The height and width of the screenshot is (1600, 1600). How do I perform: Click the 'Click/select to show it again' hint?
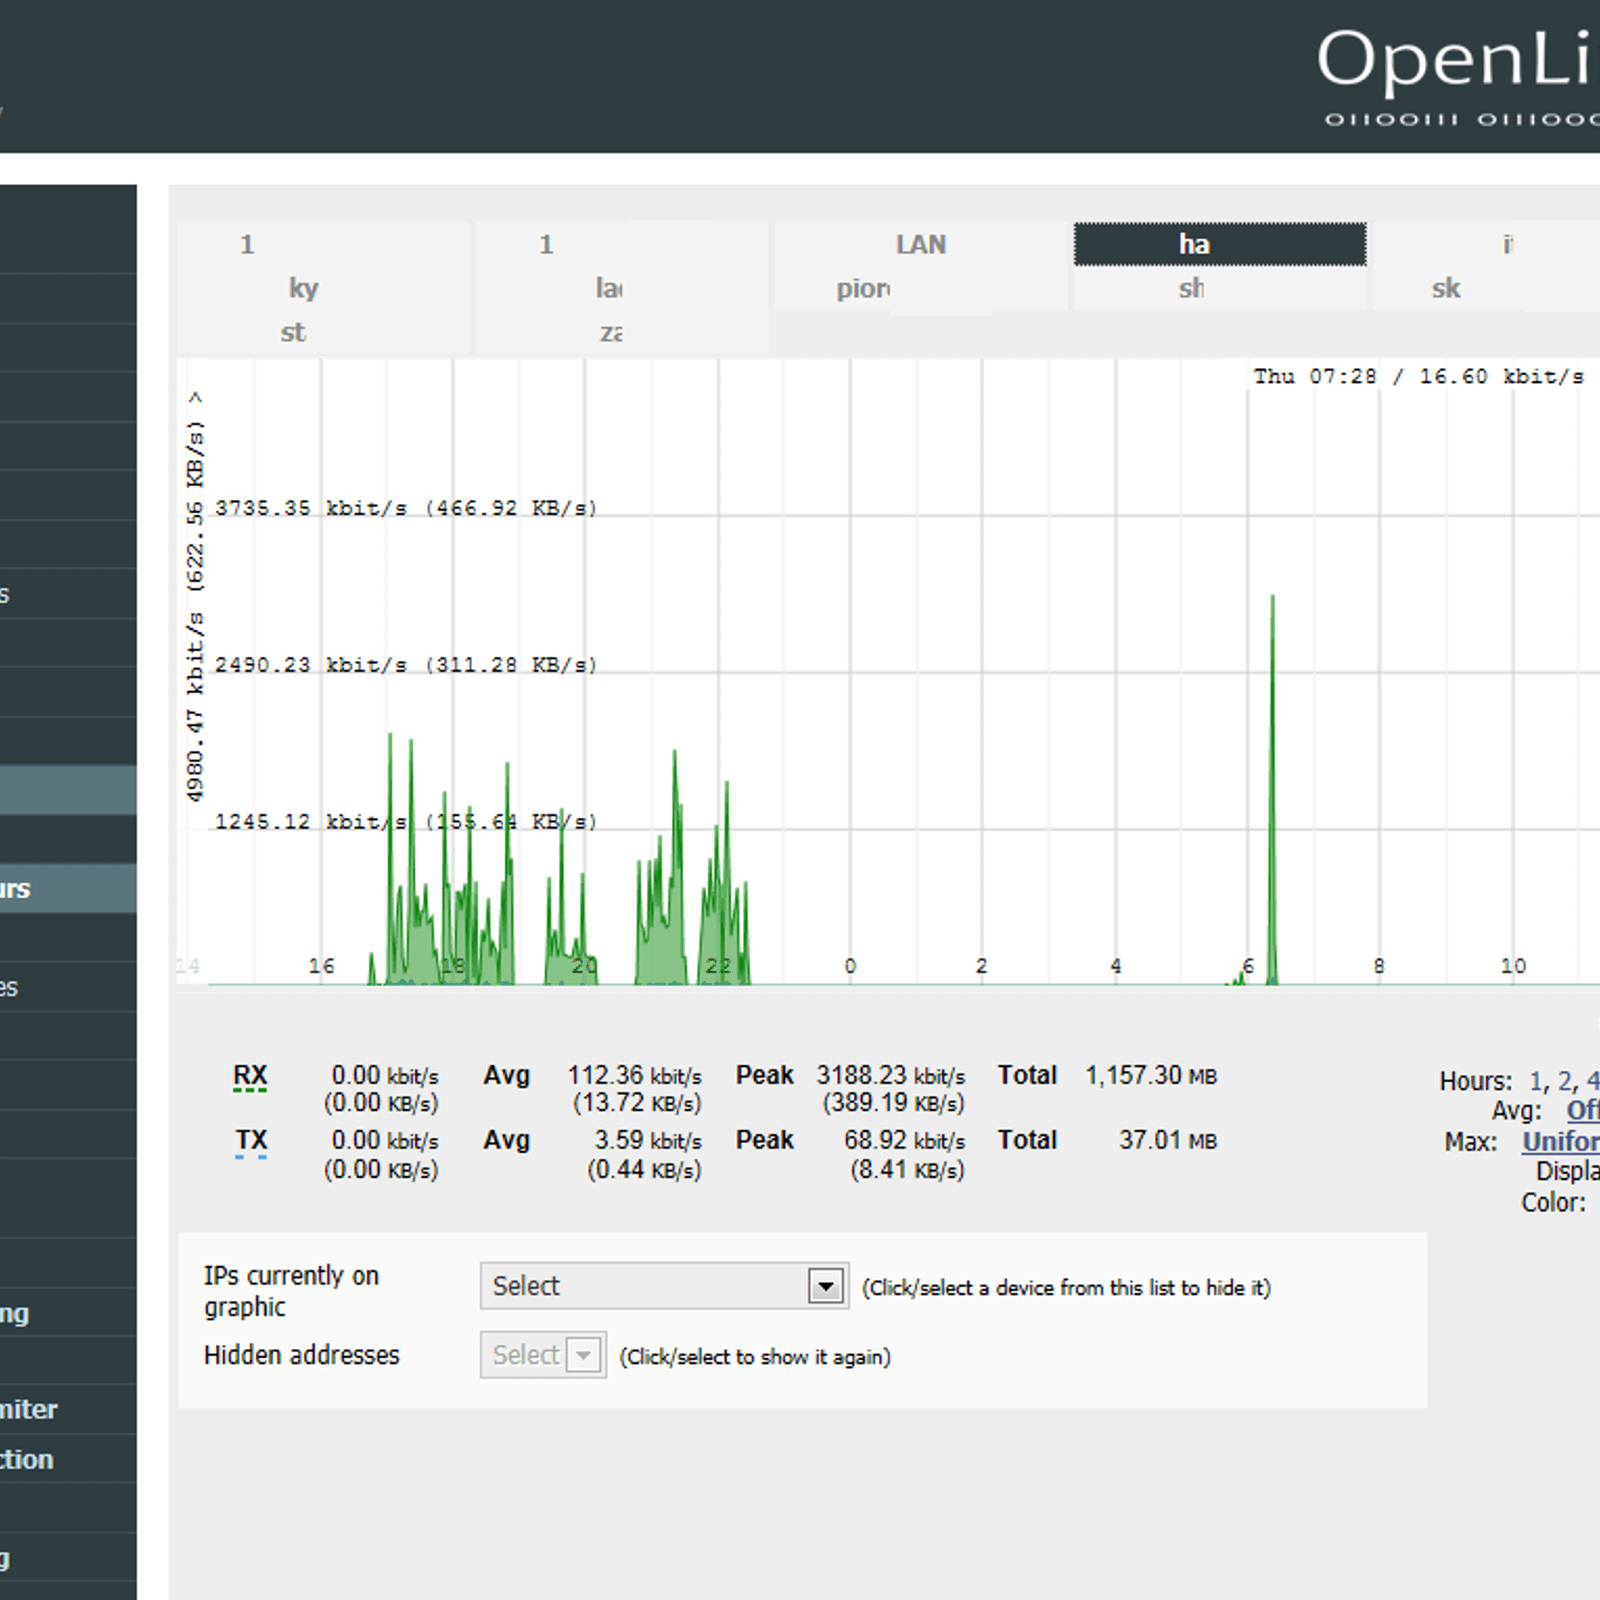click(755, 1357)
